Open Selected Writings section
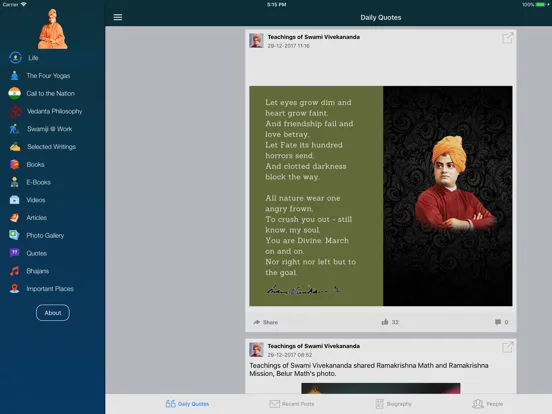 pyautogui.click(x=51, y=146)
